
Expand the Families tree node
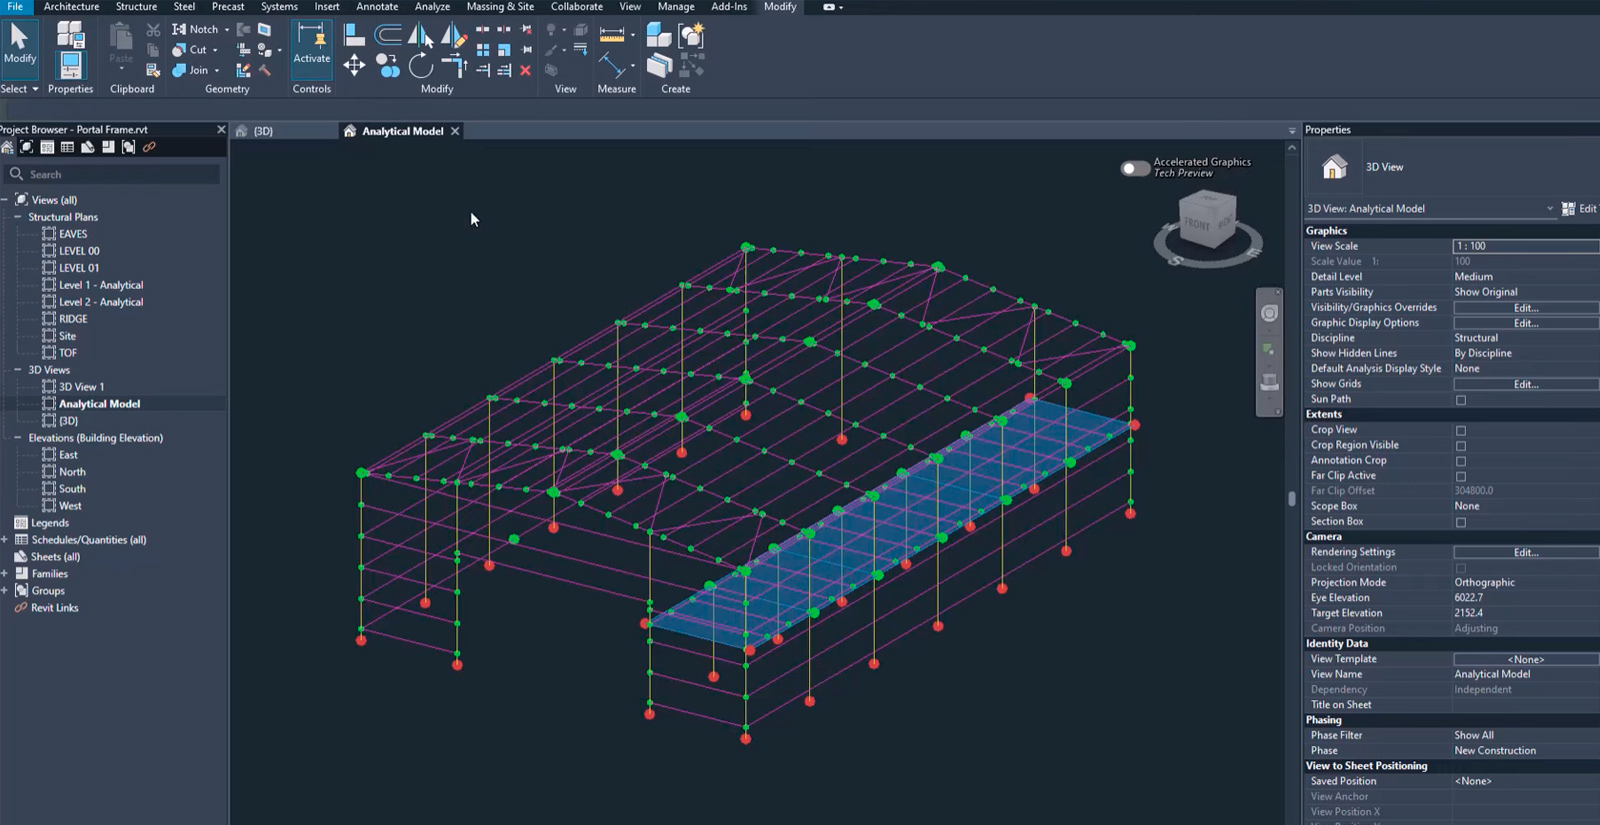click(x=5, y=574)
